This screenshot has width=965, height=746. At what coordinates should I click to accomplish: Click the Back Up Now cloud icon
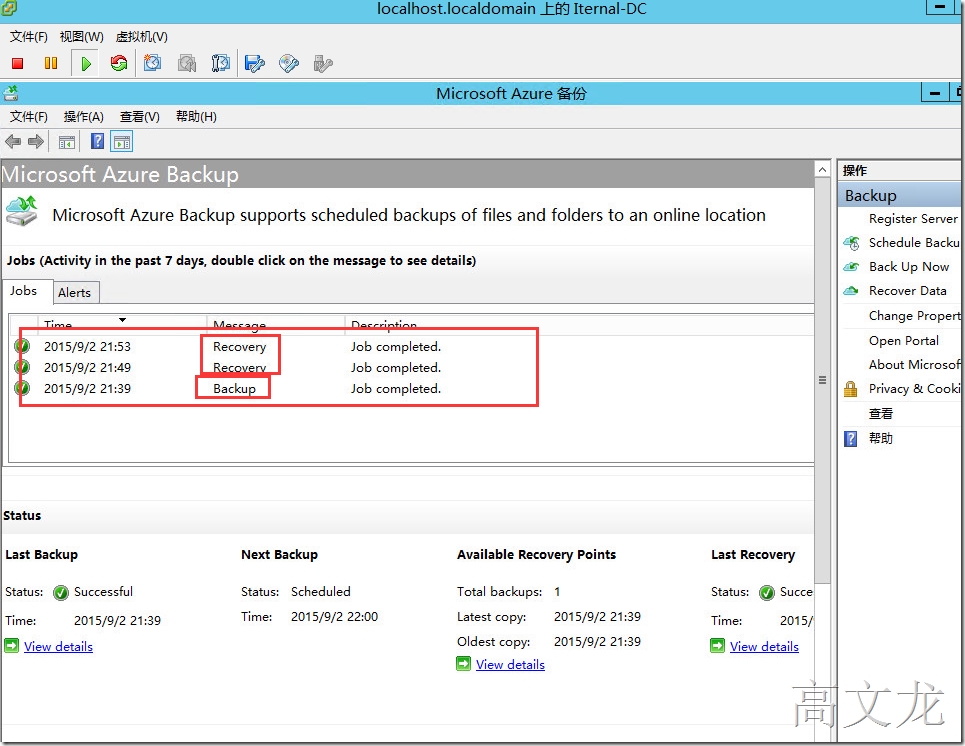point(852,267)
